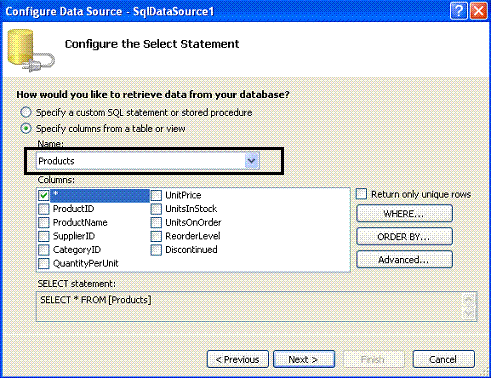Screen dimensions: 491x379
Task: Check the ProductName column checkbox
Action: point(43,223)
